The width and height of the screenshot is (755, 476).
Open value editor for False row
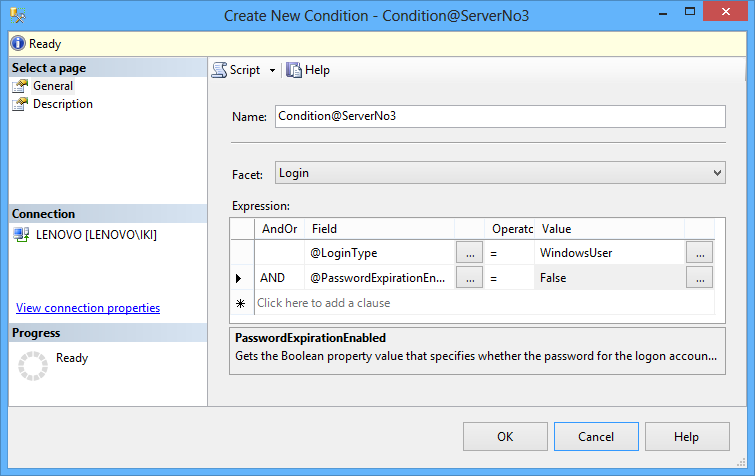pos(698,278)
